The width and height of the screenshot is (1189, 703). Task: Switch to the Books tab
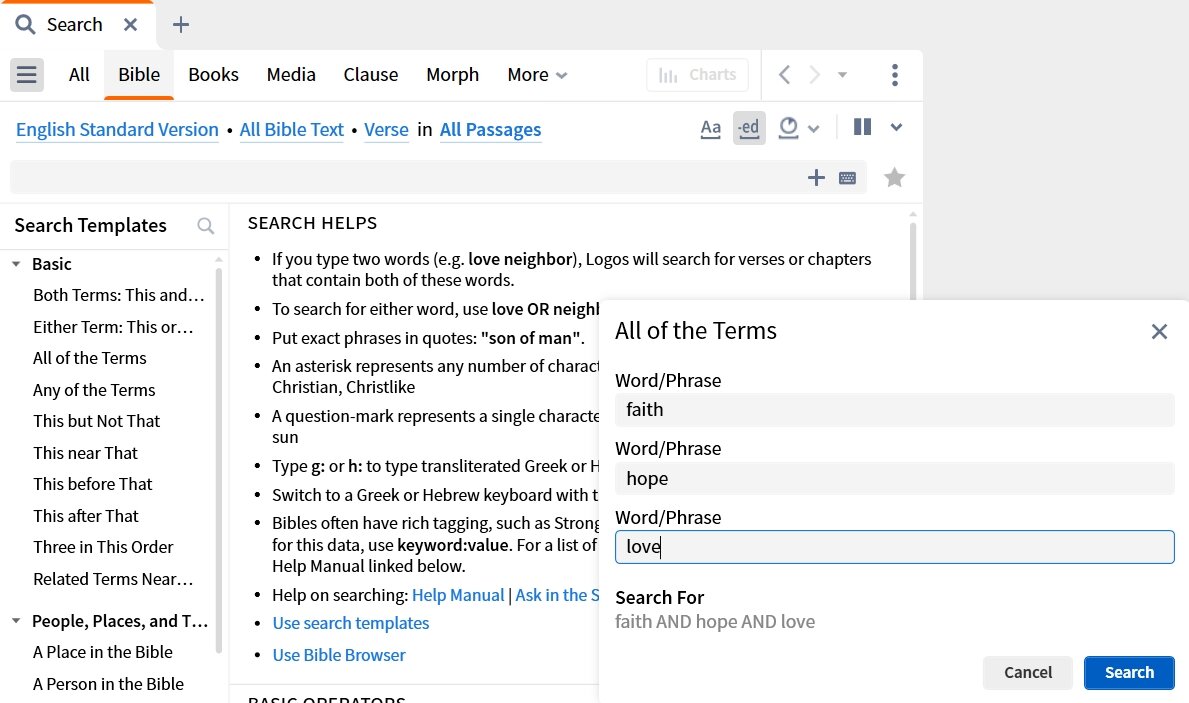pyautogui.click(x=213, y=74)
